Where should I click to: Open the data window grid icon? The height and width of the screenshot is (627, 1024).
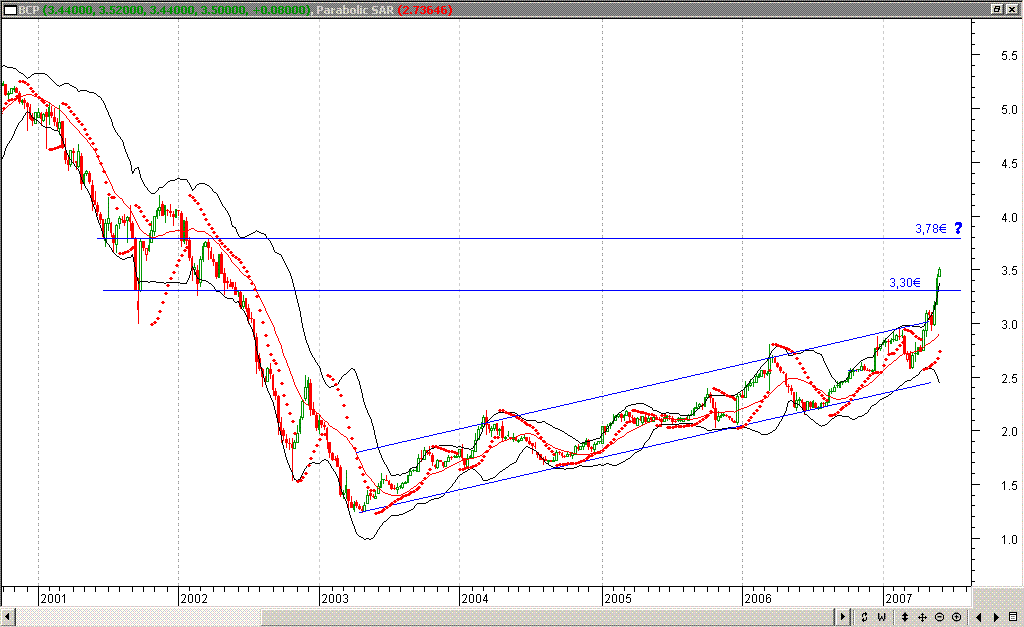pyautogui.click(x=1013, y=617)
